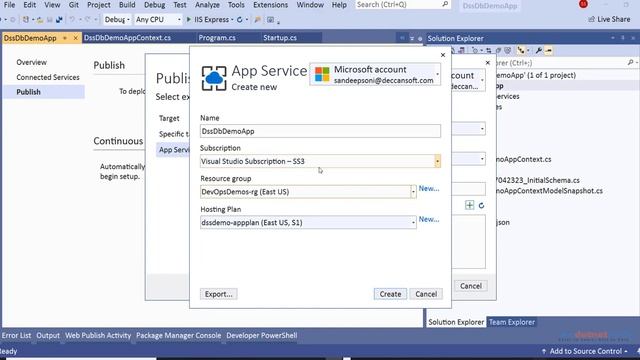640x360 pixels.
Task: Select Connected Services in the sidebar
Action: pyautogui.click(x=48, y=77)
